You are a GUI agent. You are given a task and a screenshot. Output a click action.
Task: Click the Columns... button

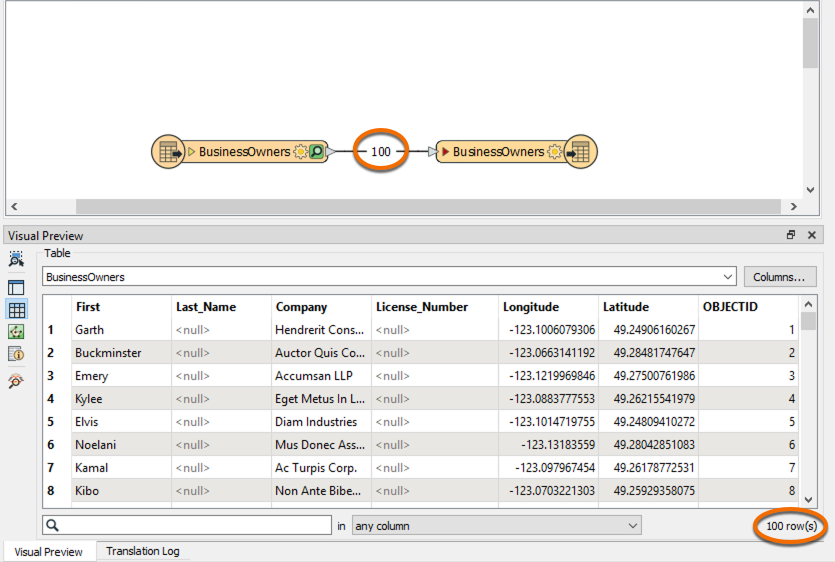pyautogui.click(x=780, y=276)
